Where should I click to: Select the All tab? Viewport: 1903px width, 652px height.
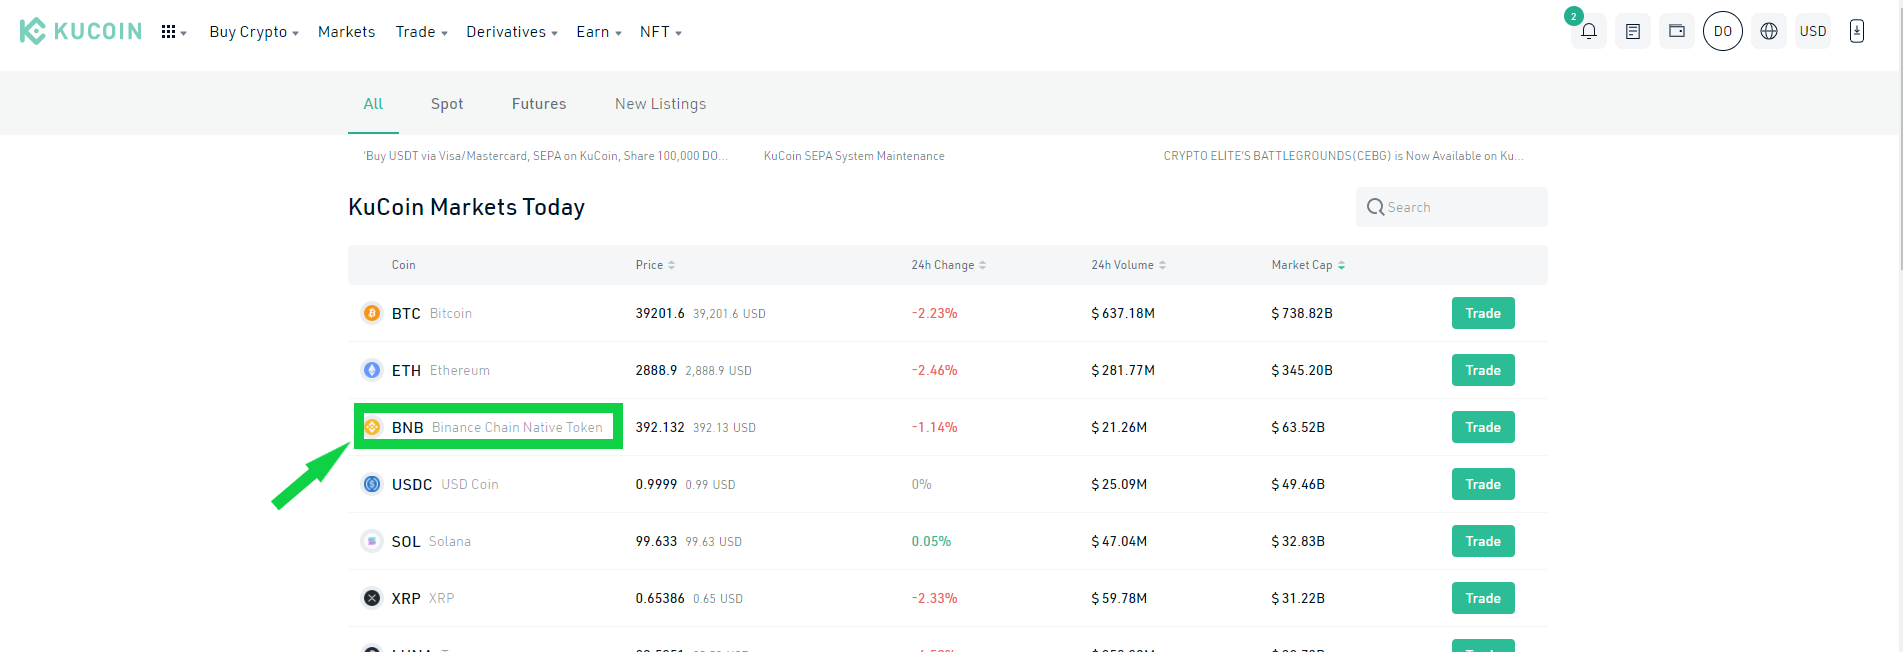pos(373,104)
